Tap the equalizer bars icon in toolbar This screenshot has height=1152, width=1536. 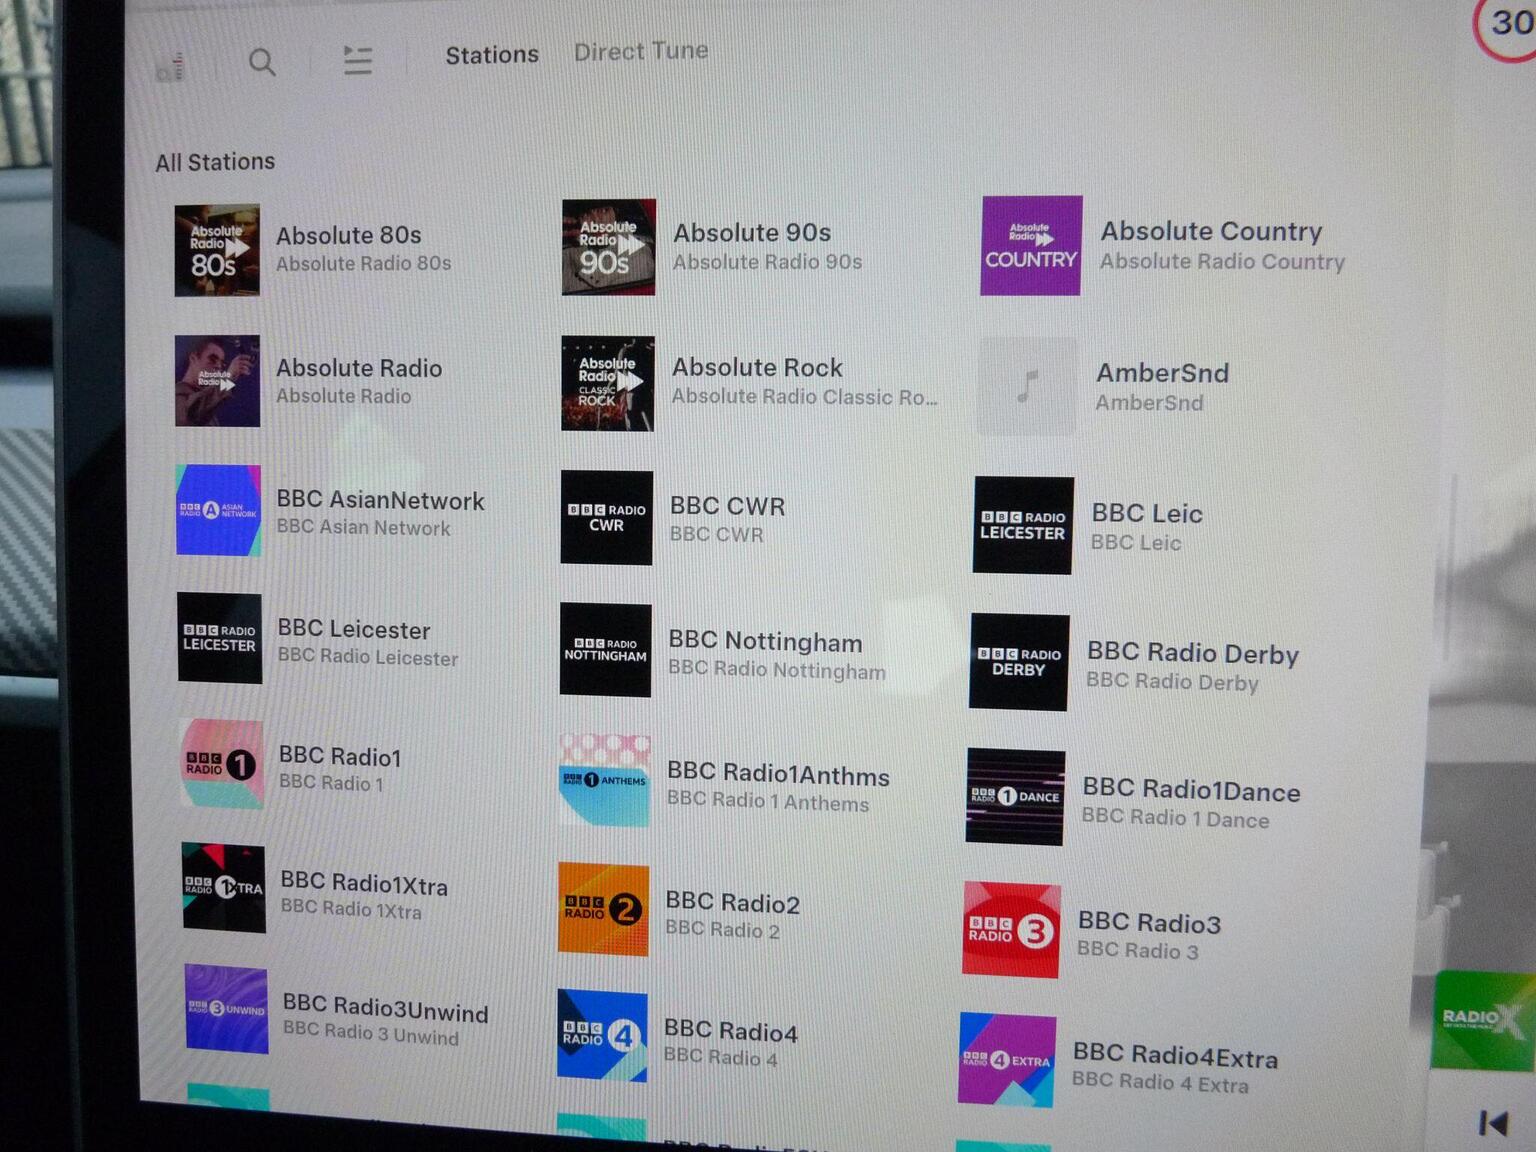(x=172, y=67)
